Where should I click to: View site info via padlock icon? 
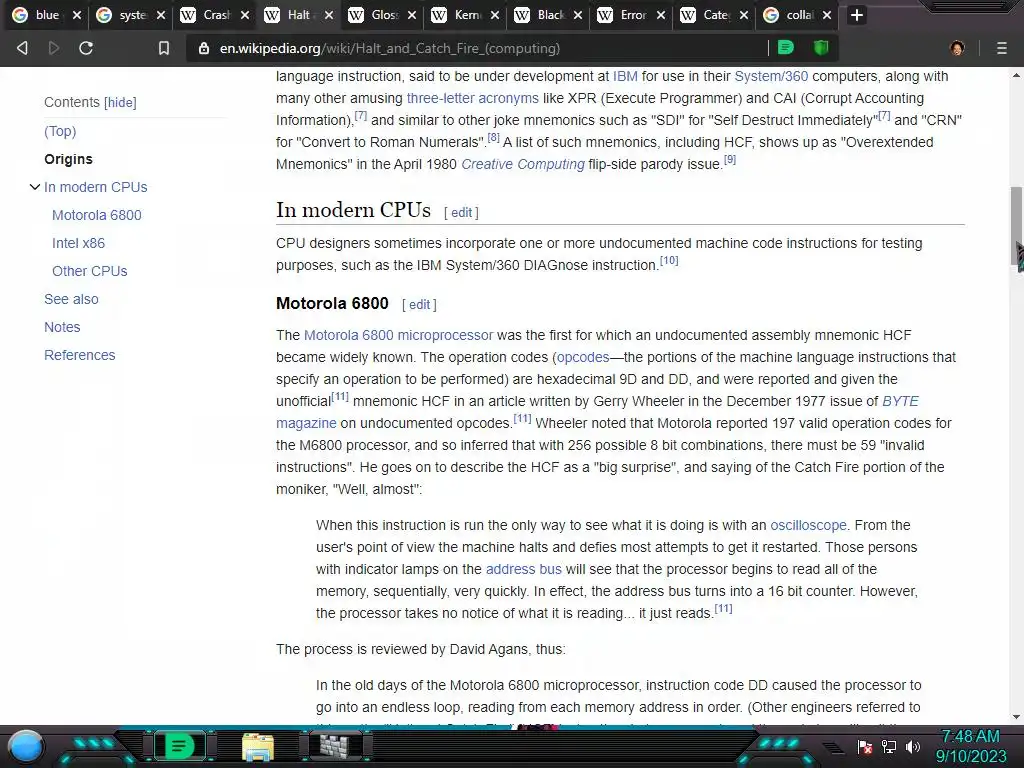click(x=204, y=48)
